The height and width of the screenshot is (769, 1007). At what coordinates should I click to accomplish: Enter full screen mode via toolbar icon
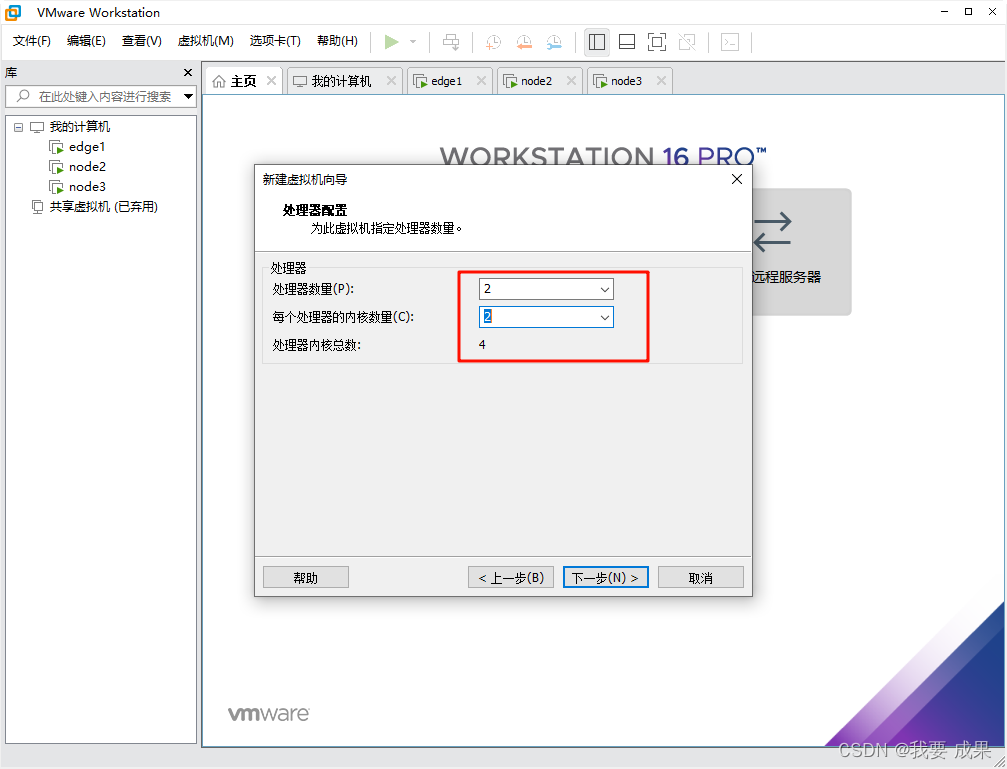point(657,42)
